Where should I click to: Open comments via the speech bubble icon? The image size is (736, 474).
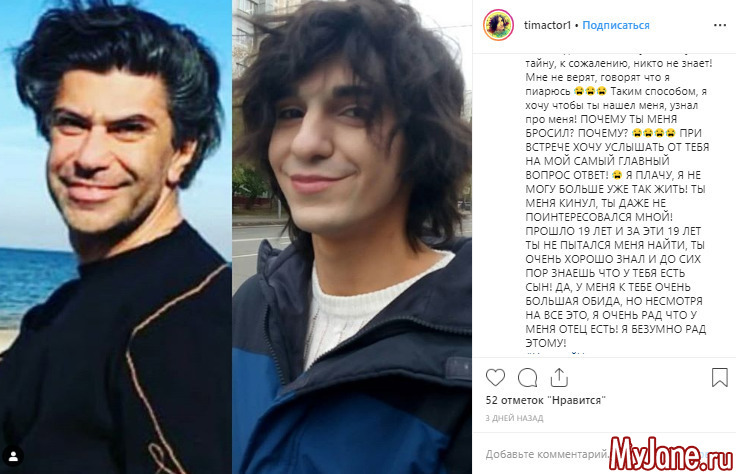pos(528,377)
